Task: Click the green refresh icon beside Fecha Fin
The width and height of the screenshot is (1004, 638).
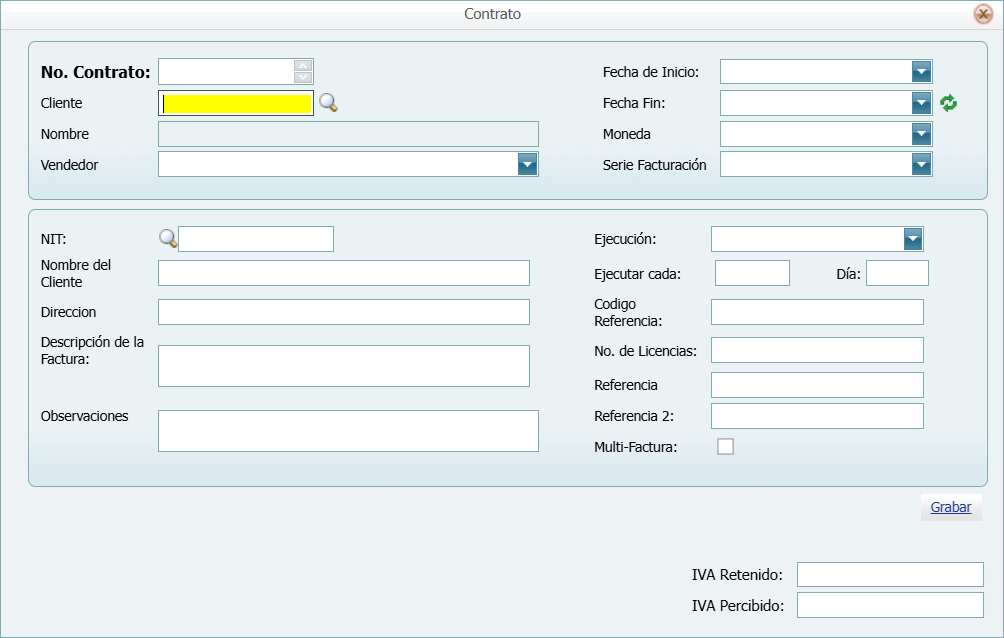Action: (x=949, y=103)
